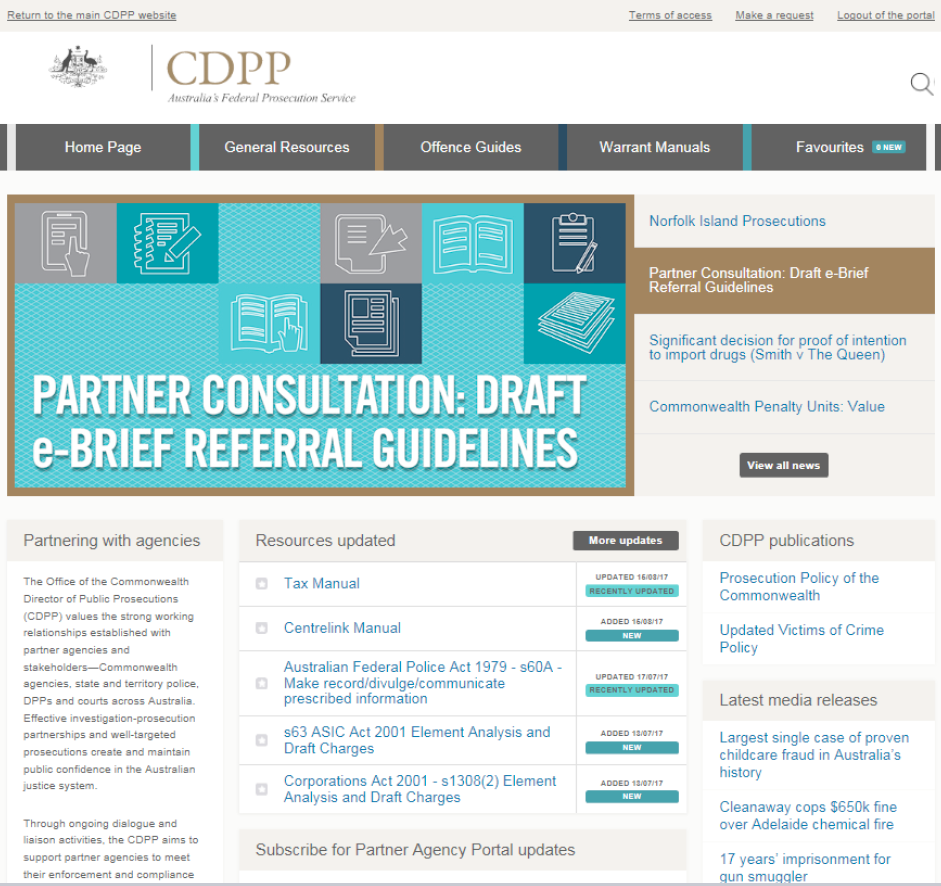
Task: Click the document with cursor arrow icon
Action: [x=371, y=243]
